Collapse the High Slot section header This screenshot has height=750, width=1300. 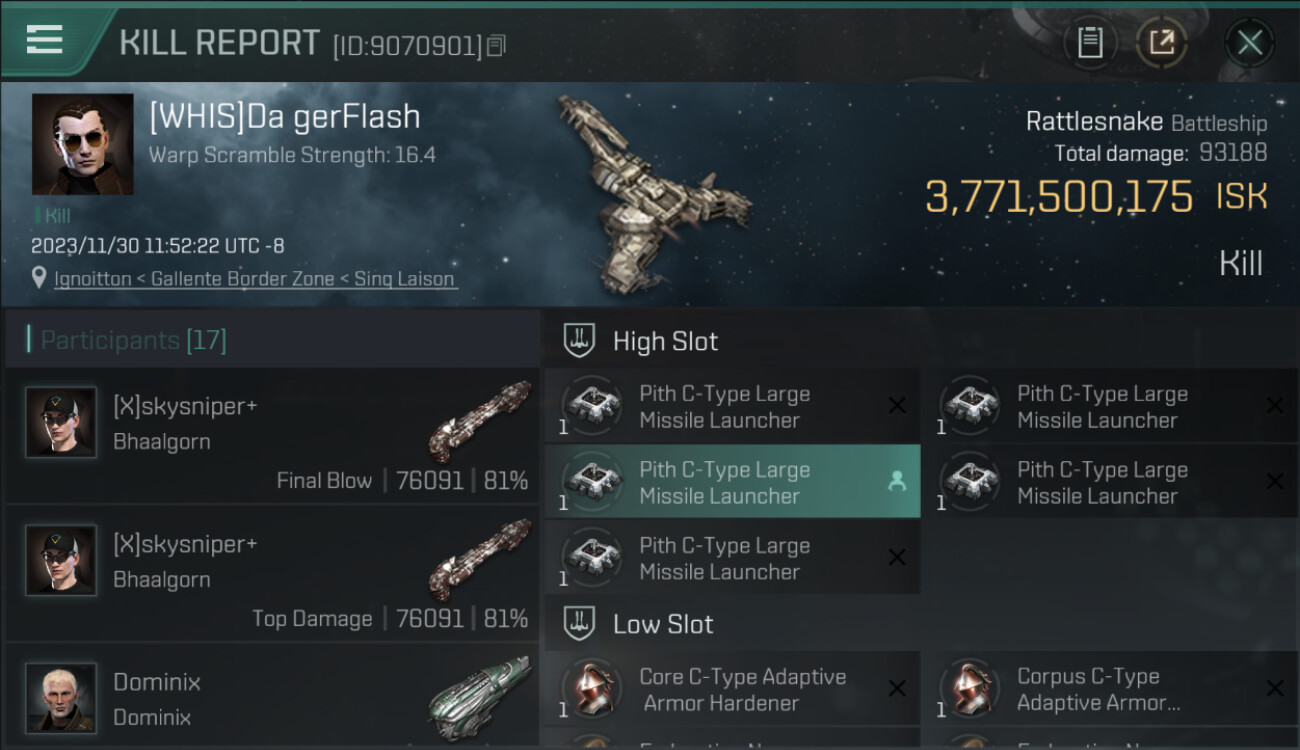click(665, 341)
